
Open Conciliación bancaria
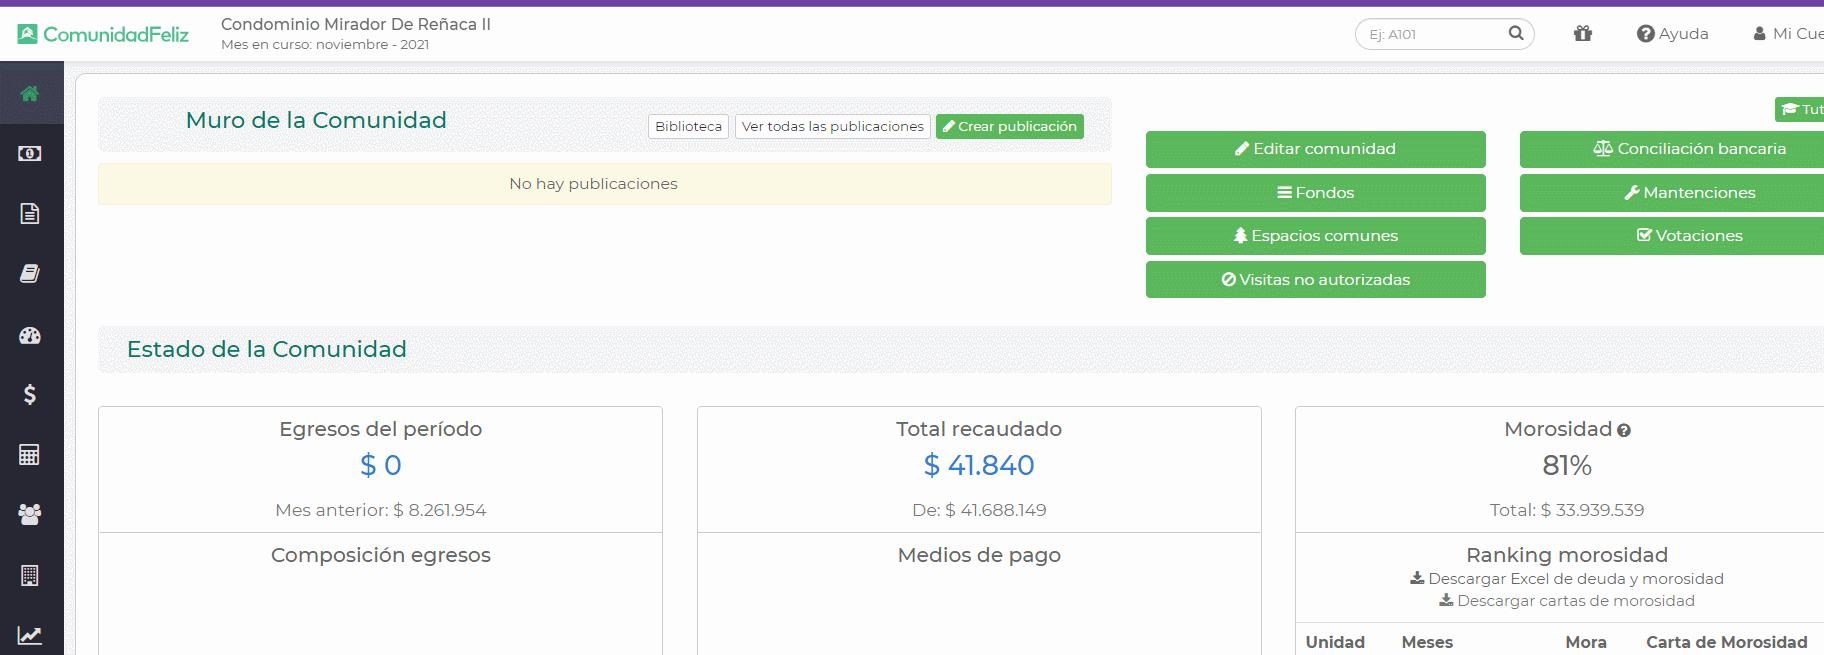(1672, 149)
